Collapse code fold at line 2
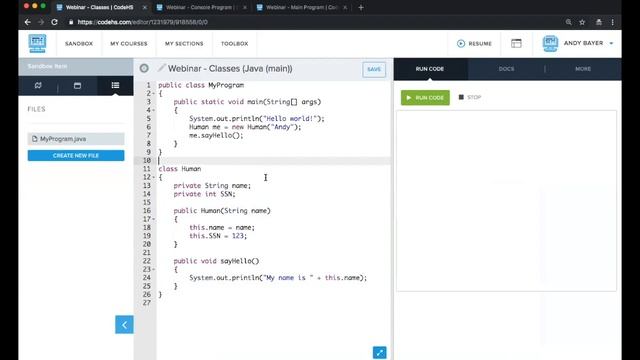Image resolution: width=640 pixels, height=360 pixels. coord(153,93)
